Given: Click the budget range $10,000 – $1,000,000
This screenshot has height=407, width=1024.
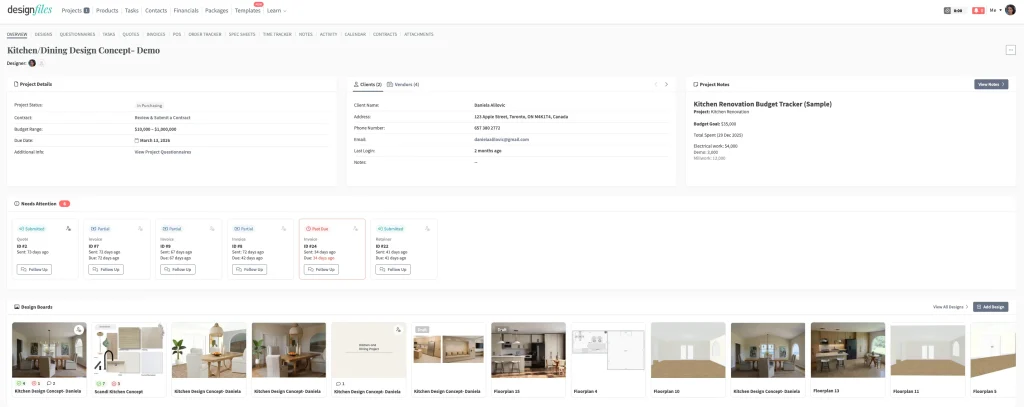Looking at the screenshot, I should [155, 129].
